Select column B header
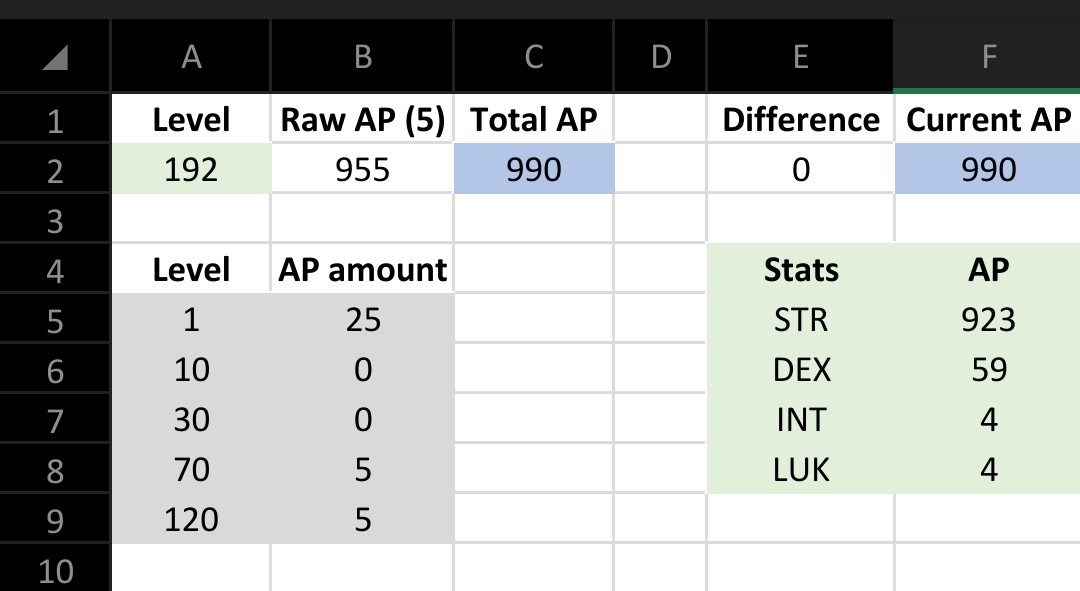 pos(362,58)
